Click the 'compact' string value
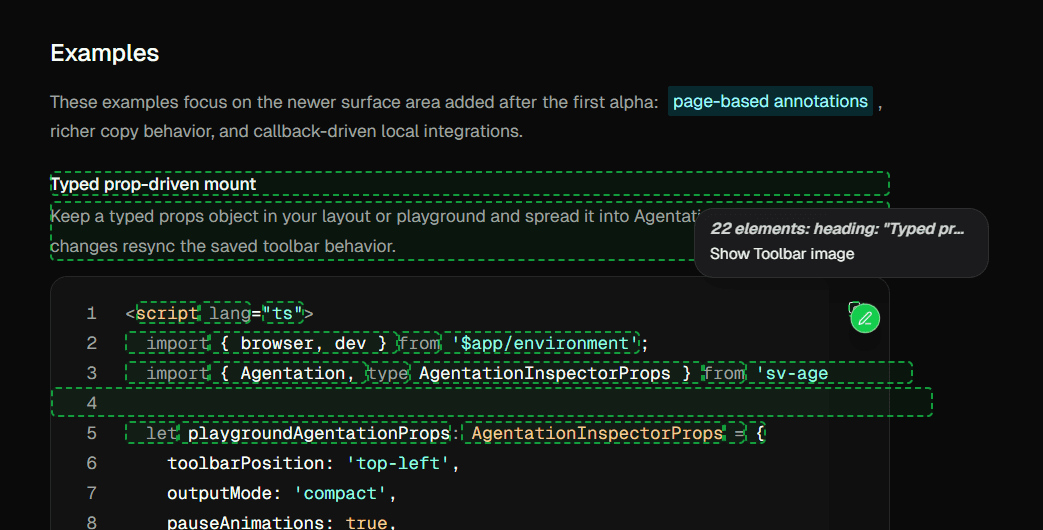The image size is (1043, 530). pos(340,493)
